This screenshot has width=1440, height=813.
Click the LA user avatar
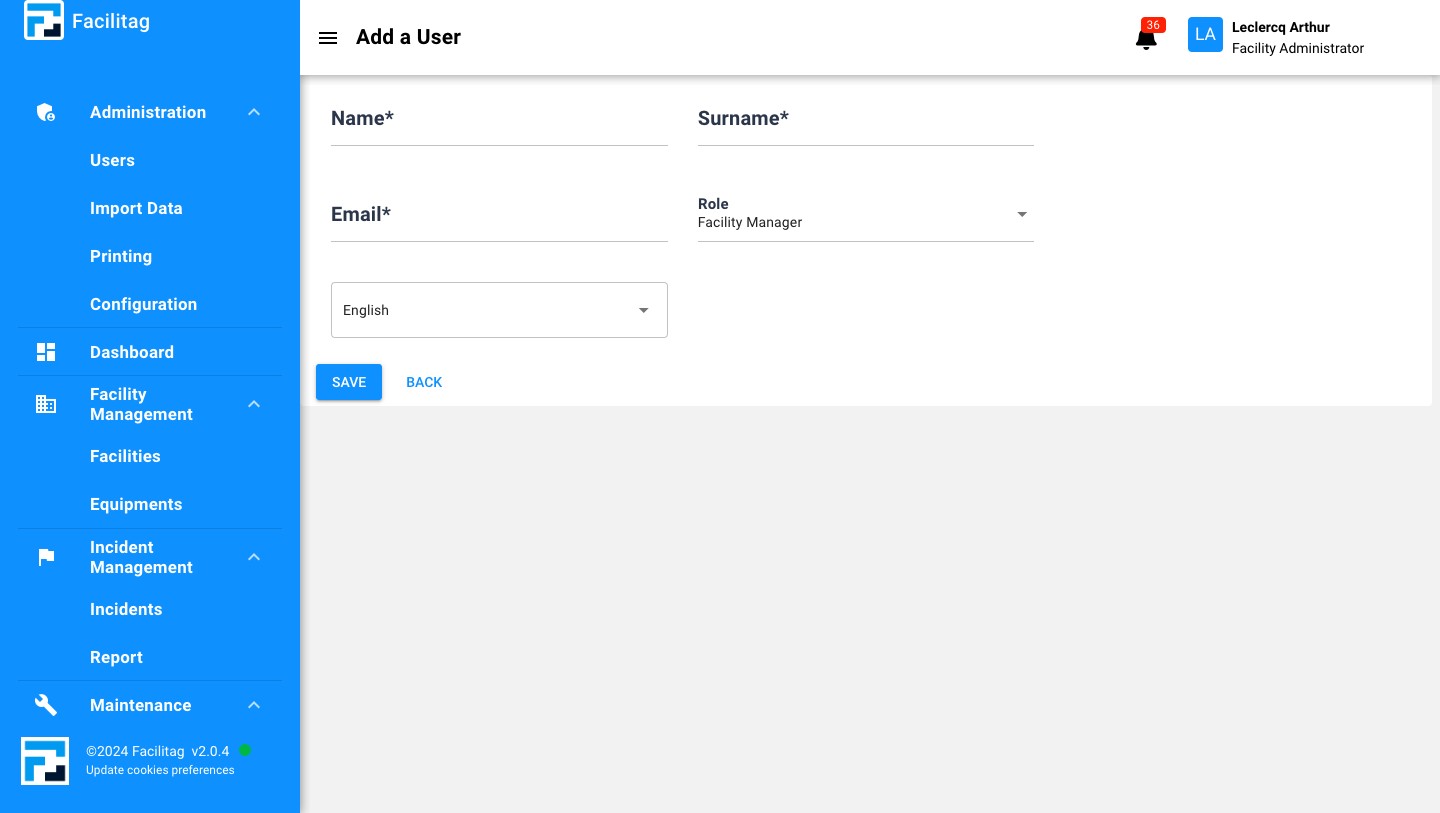coord(1205,35)
